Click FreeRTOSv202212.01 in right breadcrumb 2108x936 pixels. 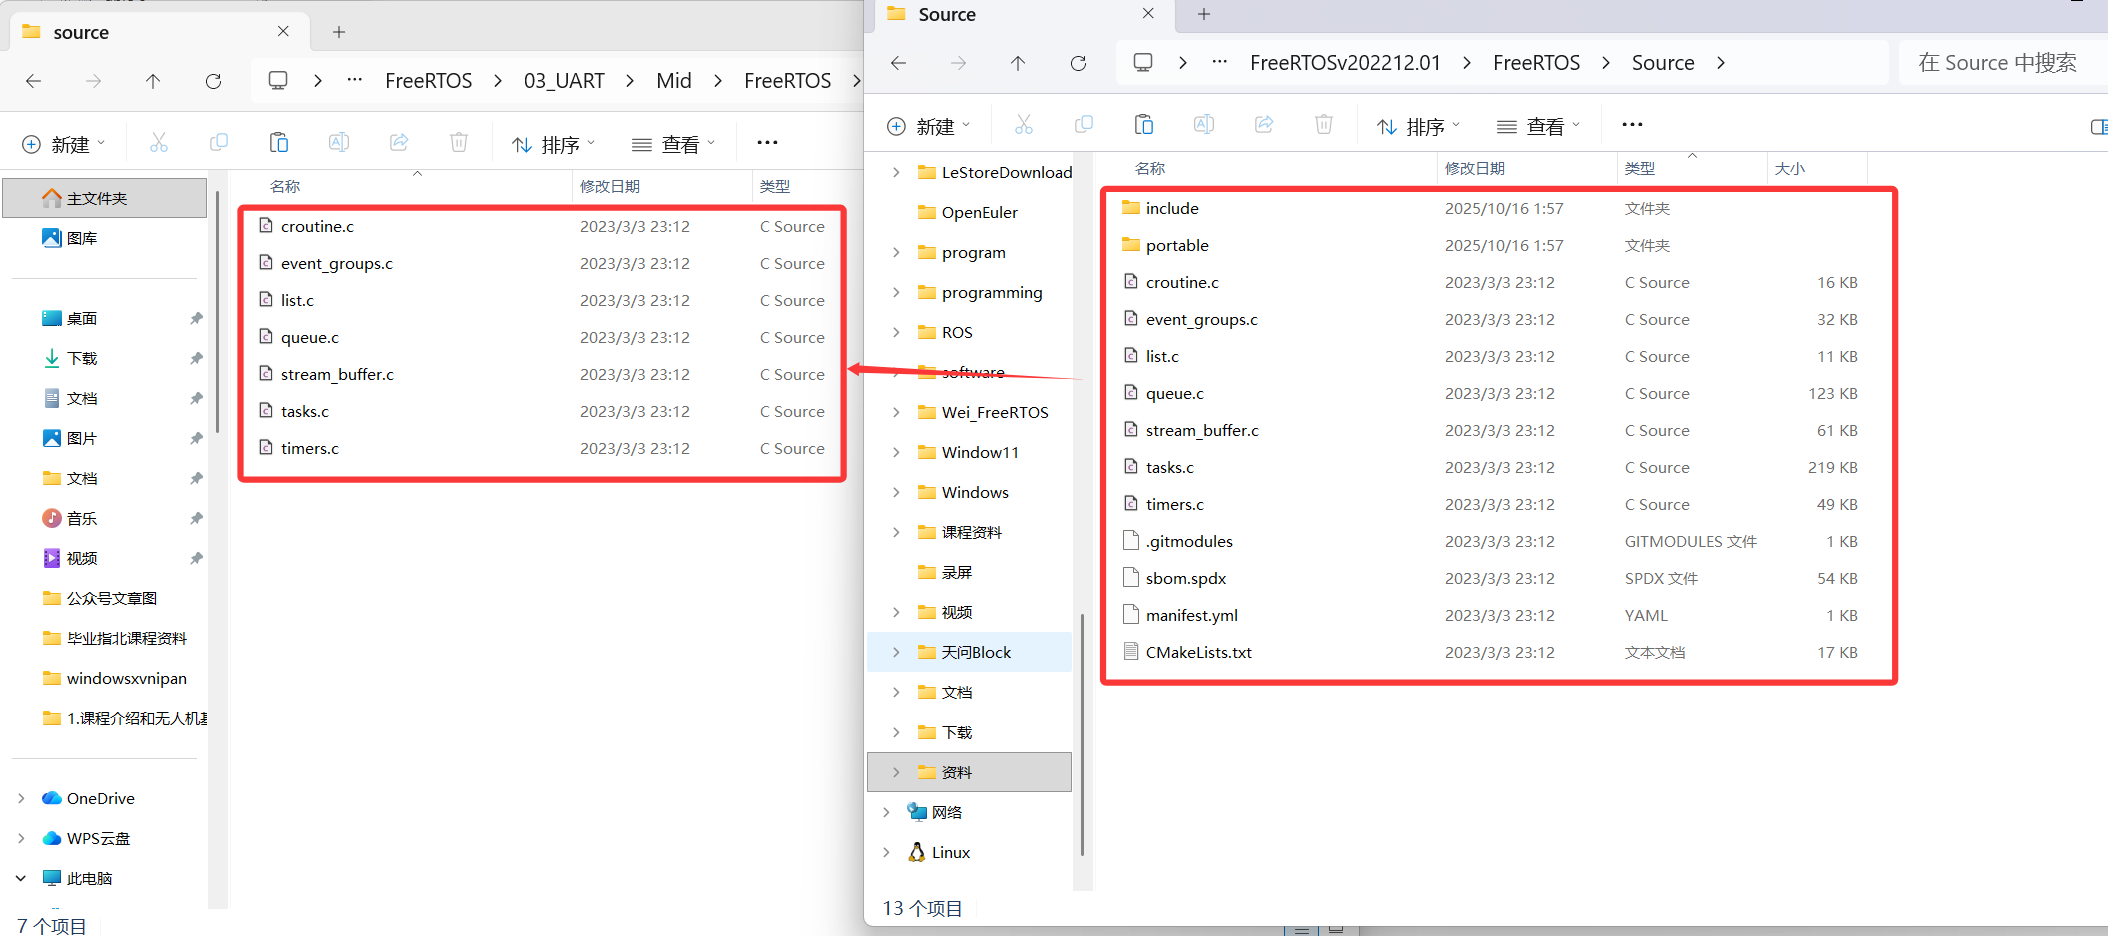[1345, 63]
